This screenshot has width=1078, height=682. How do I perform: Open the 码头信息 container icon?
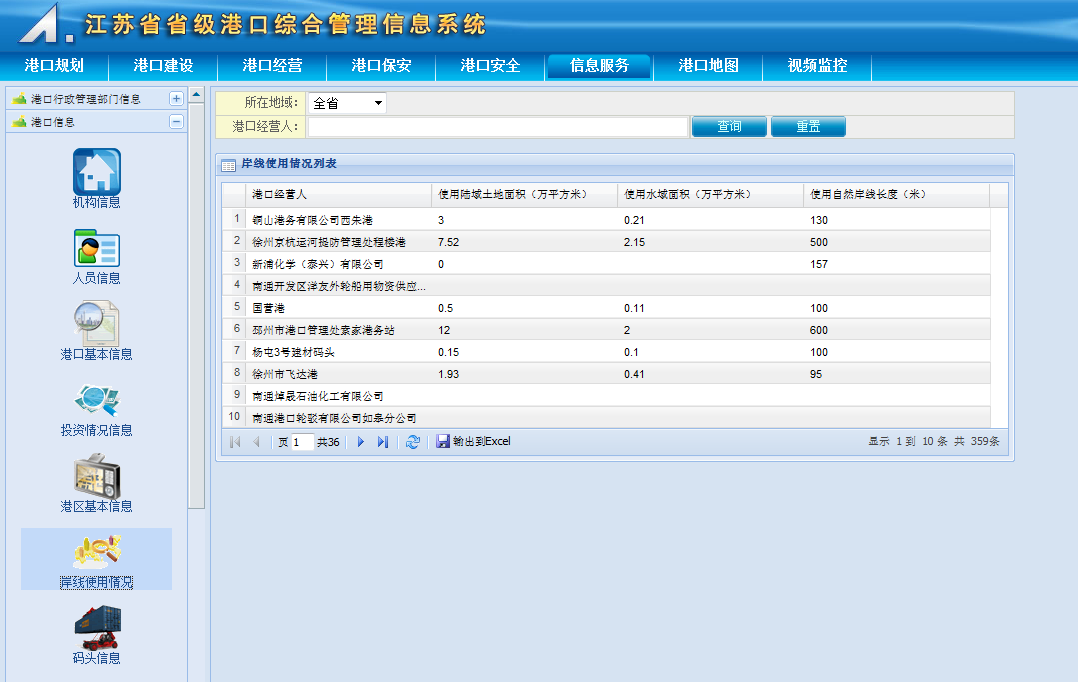(x=97, y=627)
